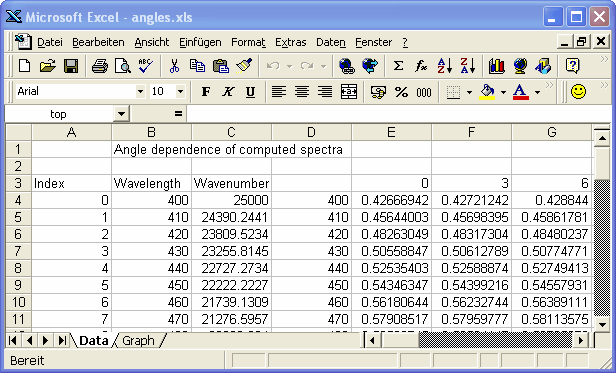The image size is (616, 373).
Task: Open the function wizard fx icon
Action: [x=421, y=66]
